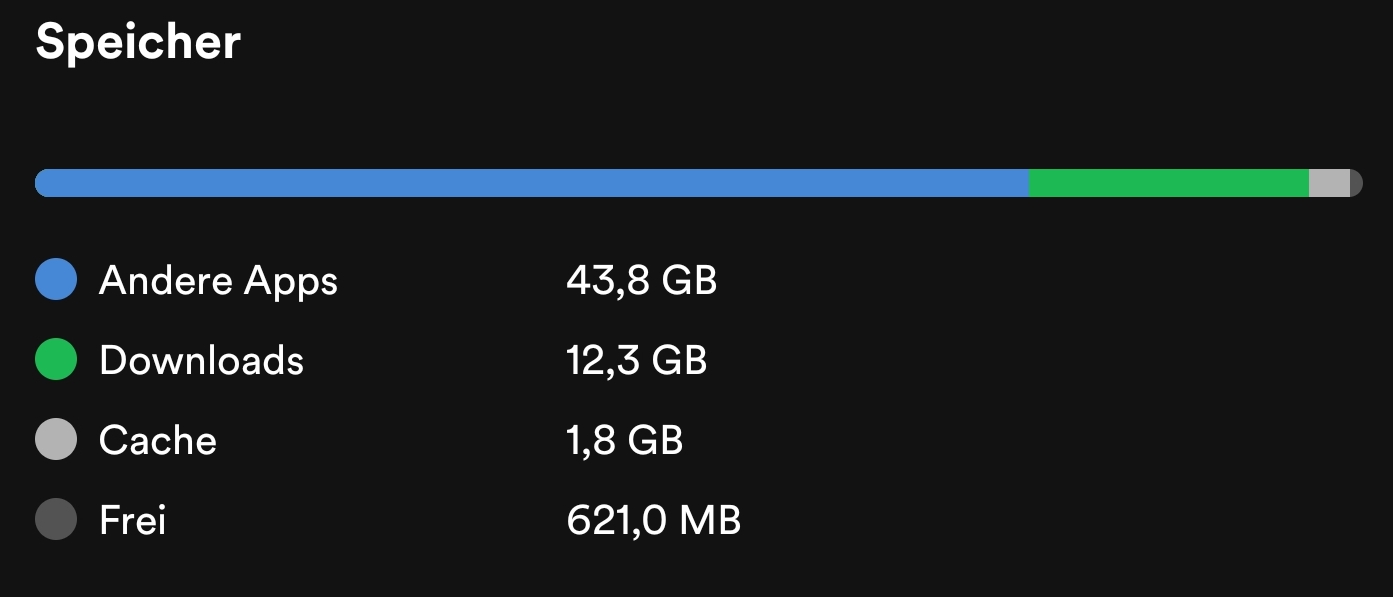The width and height of the screenshot is (1393, 597).
Task: Click where green meets light gray on bar
Action: pos(1309,183)
